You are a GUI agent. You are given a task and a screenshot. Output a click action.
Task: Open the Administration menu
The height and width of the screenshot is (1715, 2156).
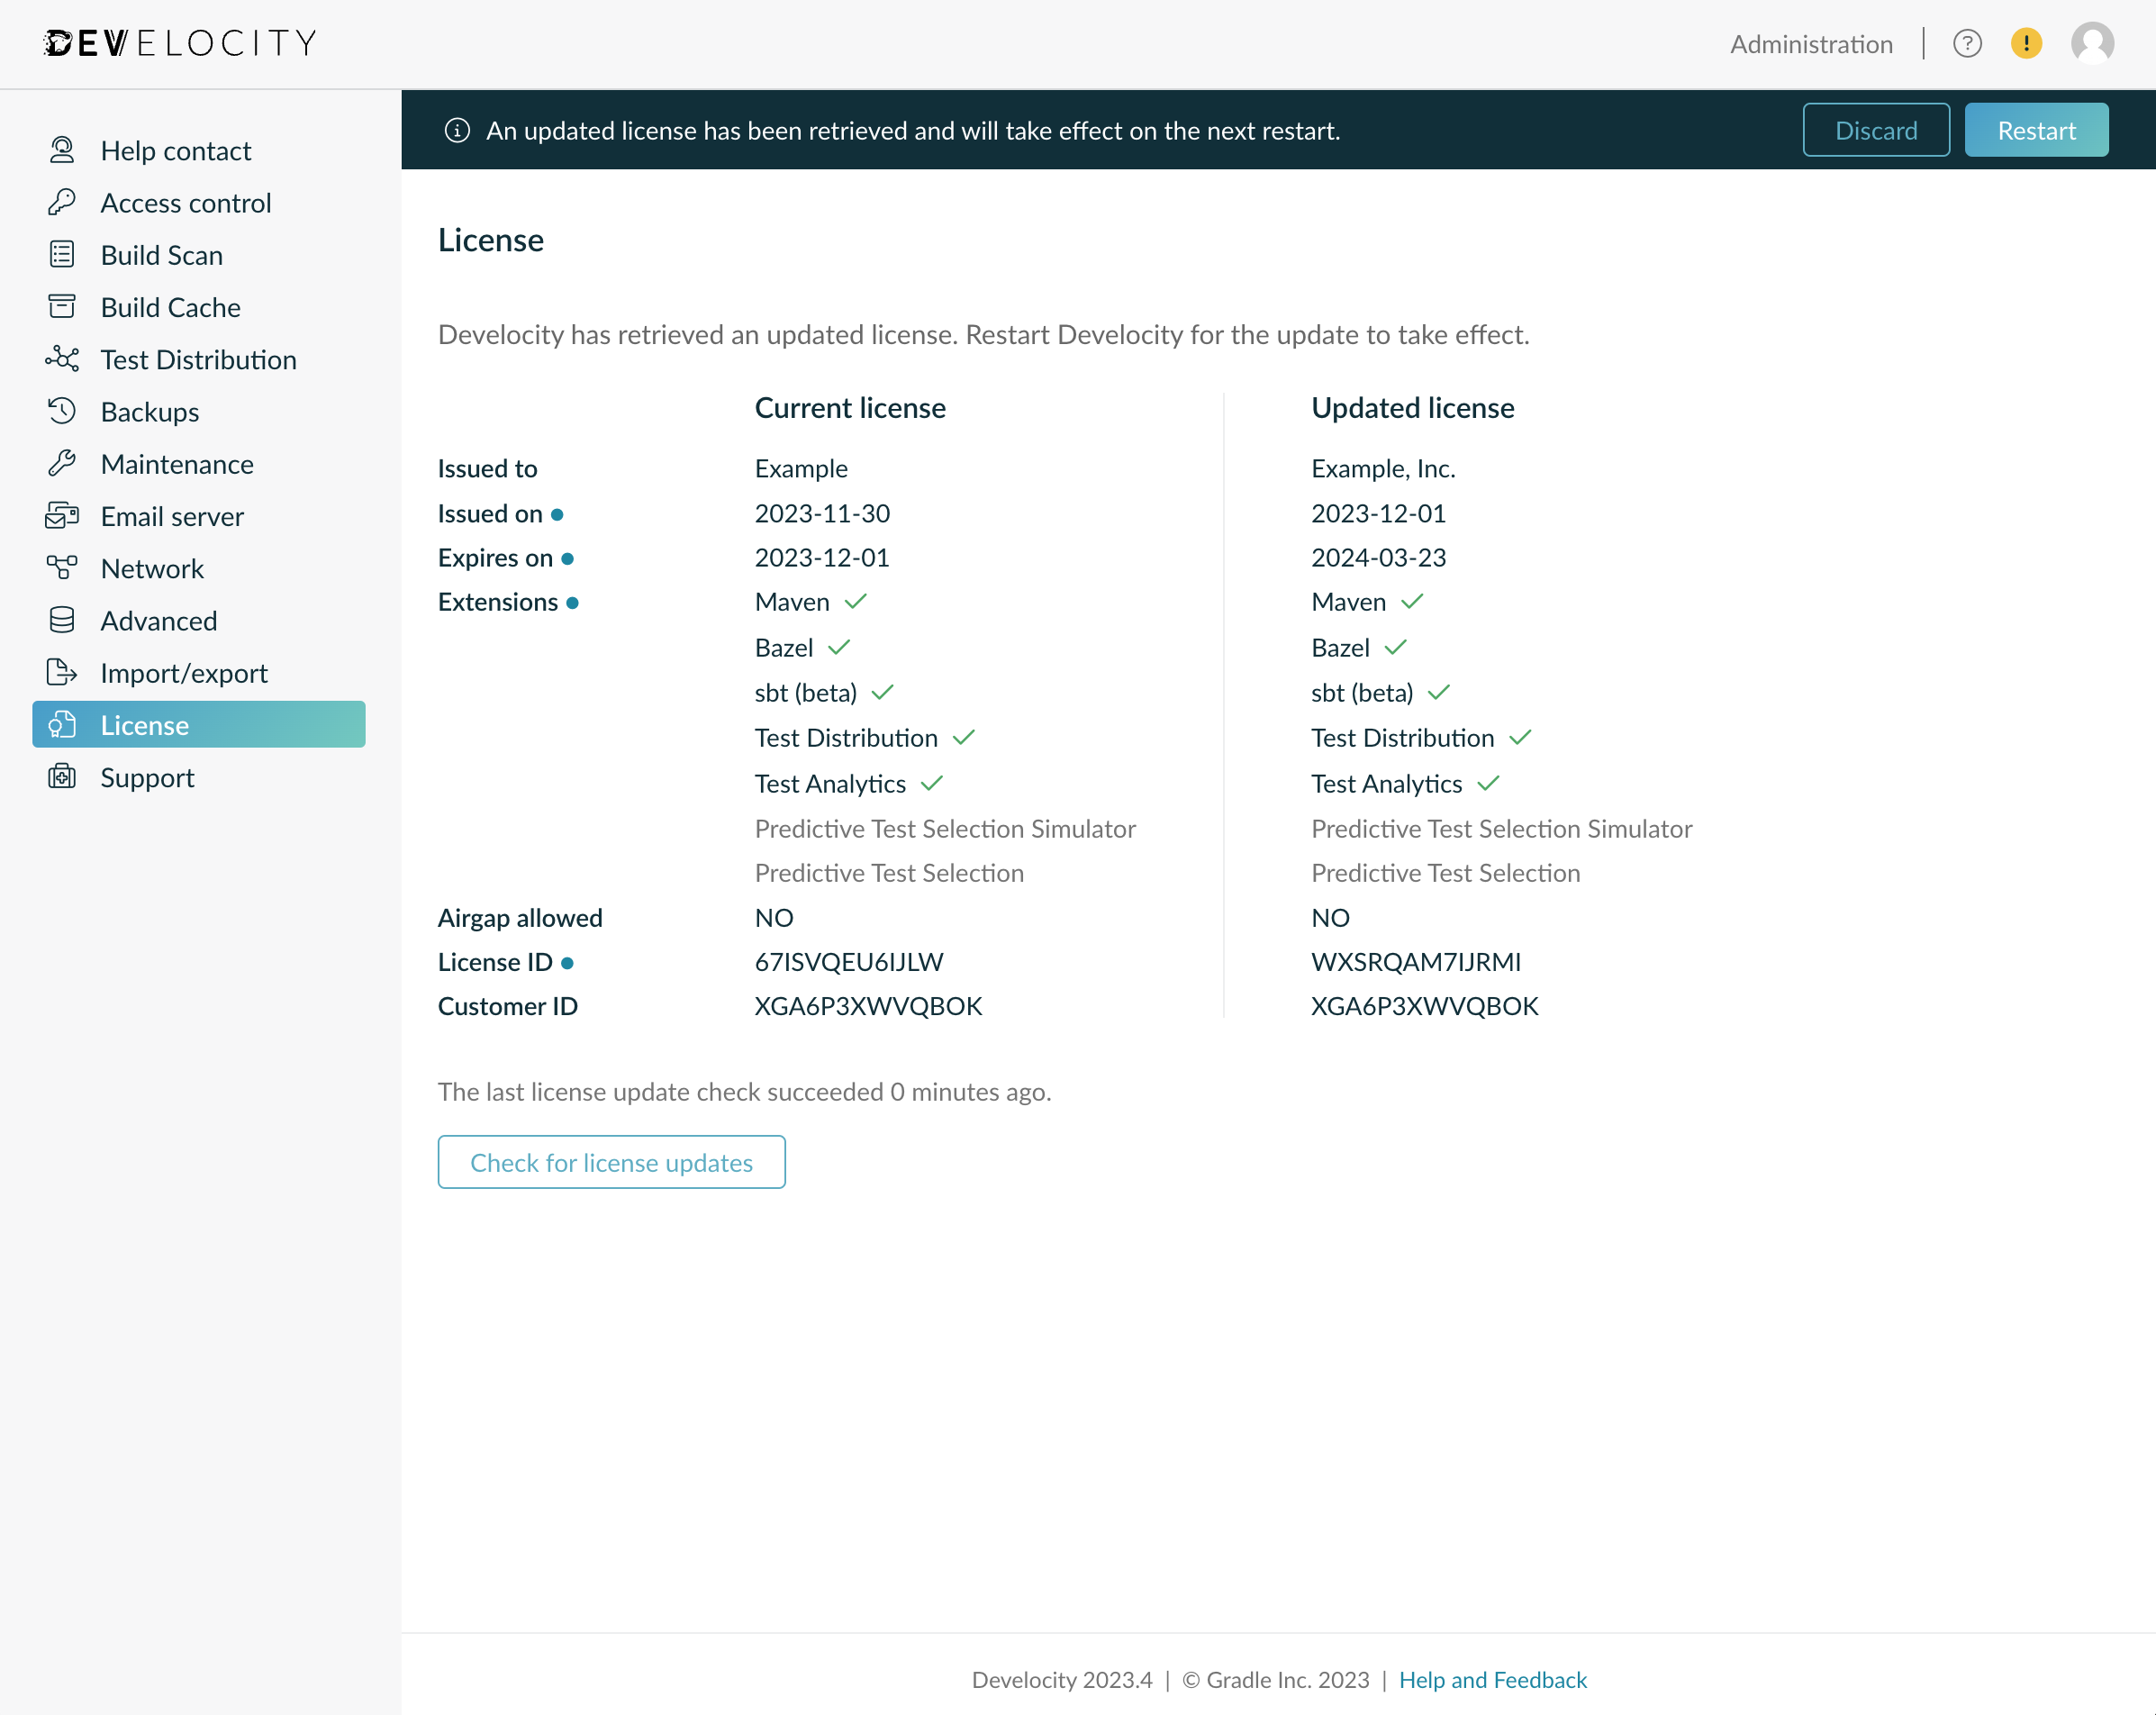1811,44
